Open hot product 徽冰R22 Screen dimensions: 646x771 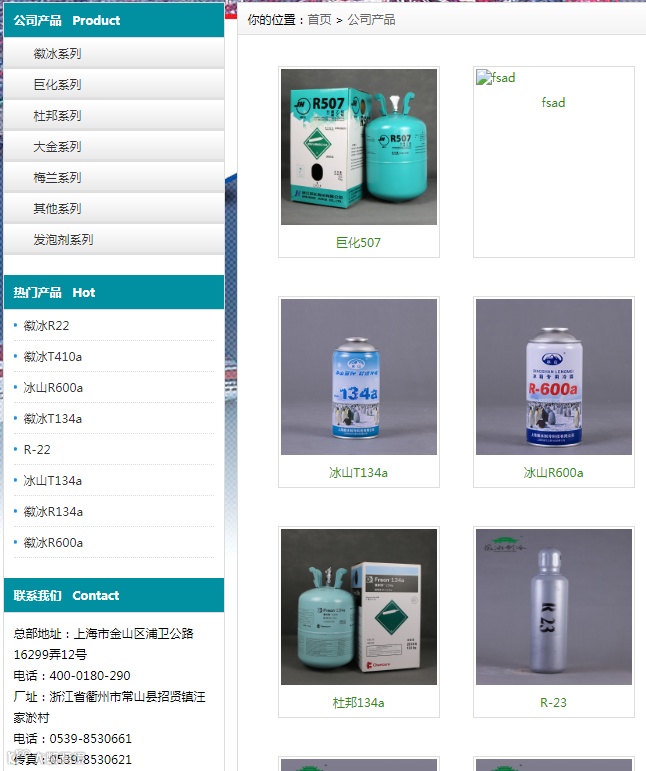pos(46,326)
